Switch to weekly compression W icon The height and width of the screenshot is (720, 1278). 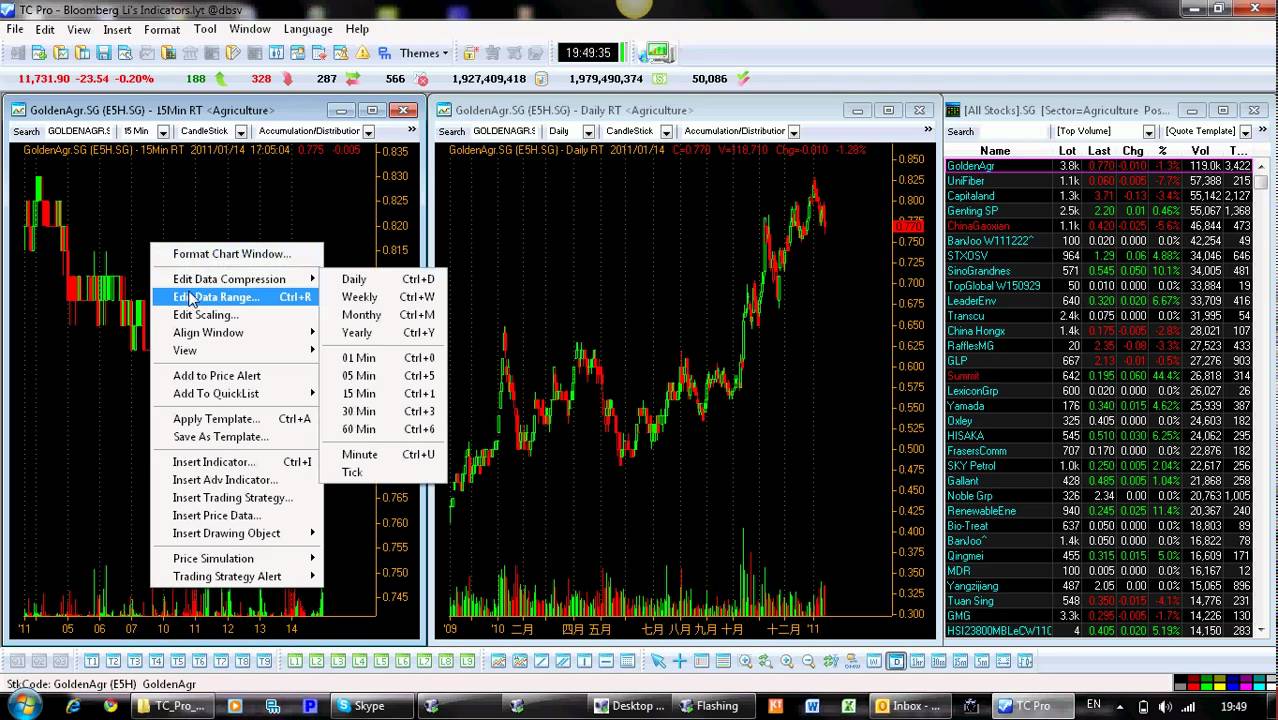pos(874,661)
